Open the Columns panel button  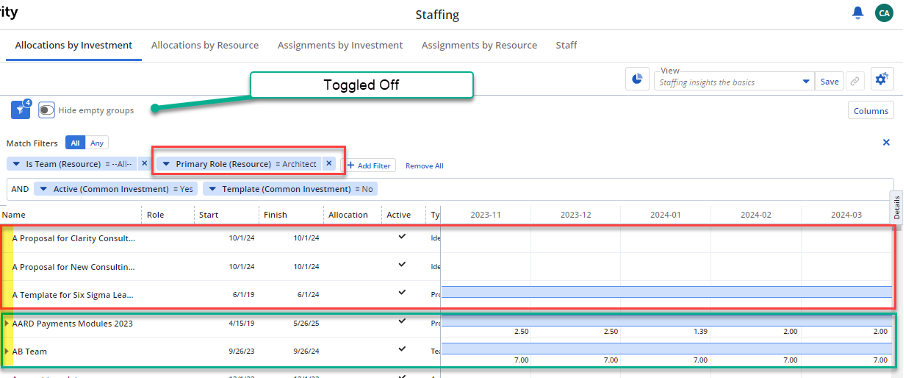[x=871, y=111]
